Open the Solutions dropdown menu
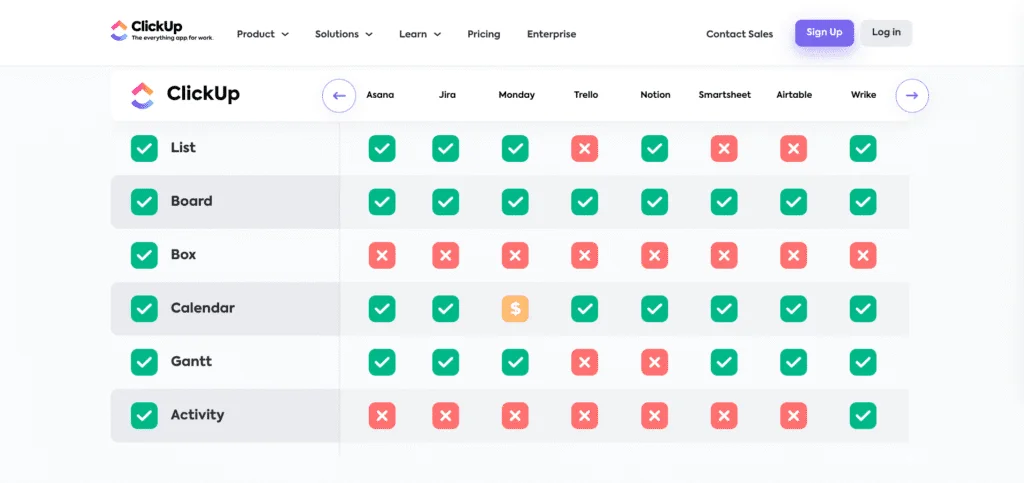The width and height of the screenshot is (1024, 483). pos(343,34)
